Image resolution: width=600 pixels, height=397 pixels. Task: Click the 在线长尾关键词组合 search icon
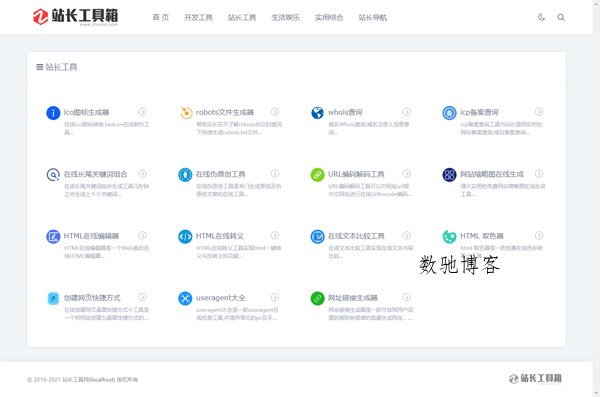coord(53,175)
